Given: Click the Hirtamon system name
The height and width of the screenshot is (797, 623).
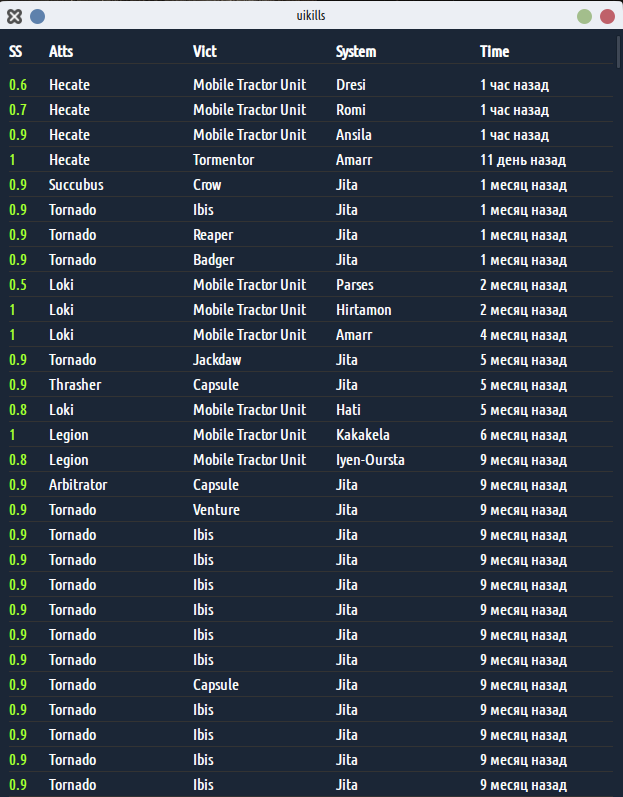Looking at the screenshot, I should click(364, 310).
